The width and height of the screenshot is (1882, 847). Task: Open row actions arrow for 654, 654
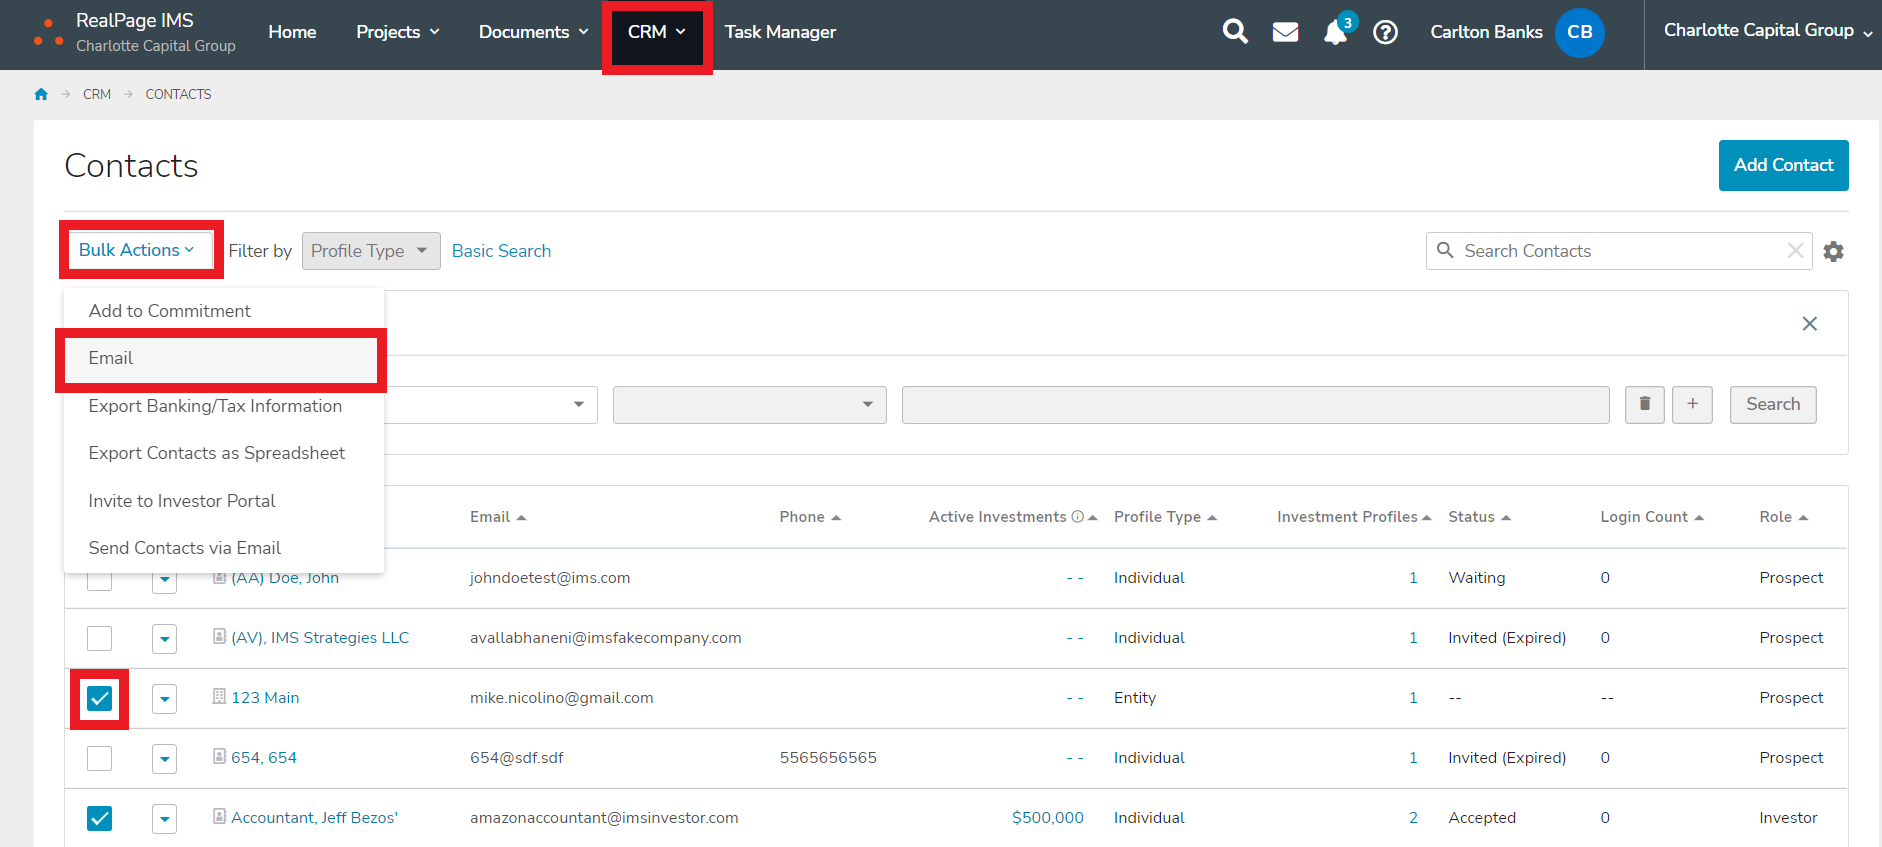point(164,758)
